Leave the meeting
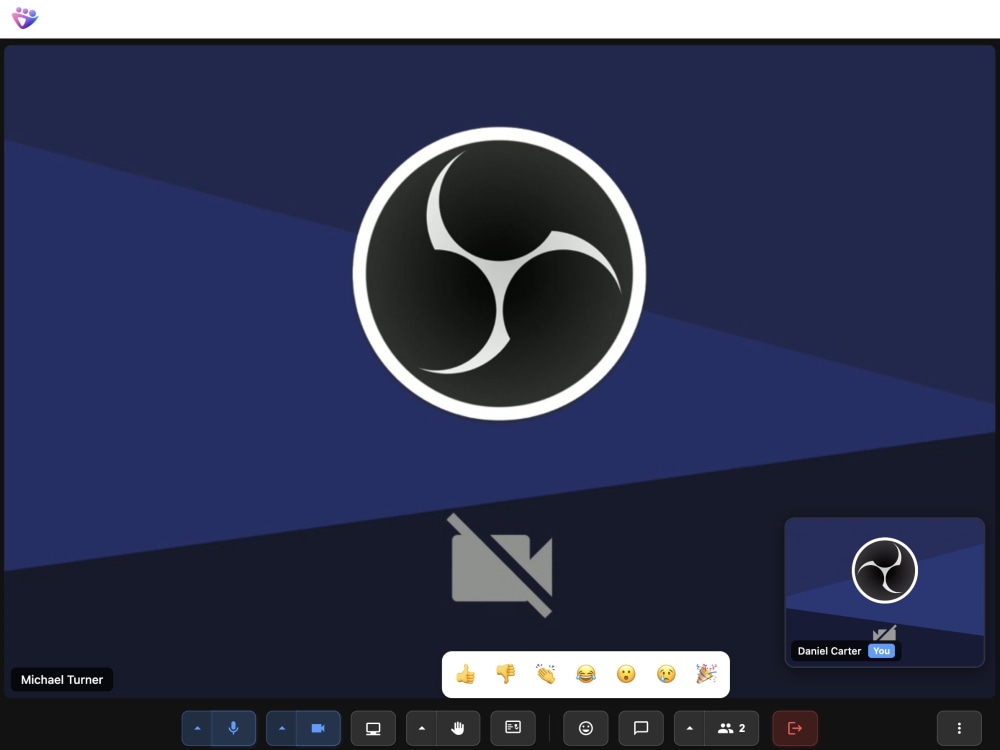Viewport: 1000px width, 750px height. [x=795, y=728]
